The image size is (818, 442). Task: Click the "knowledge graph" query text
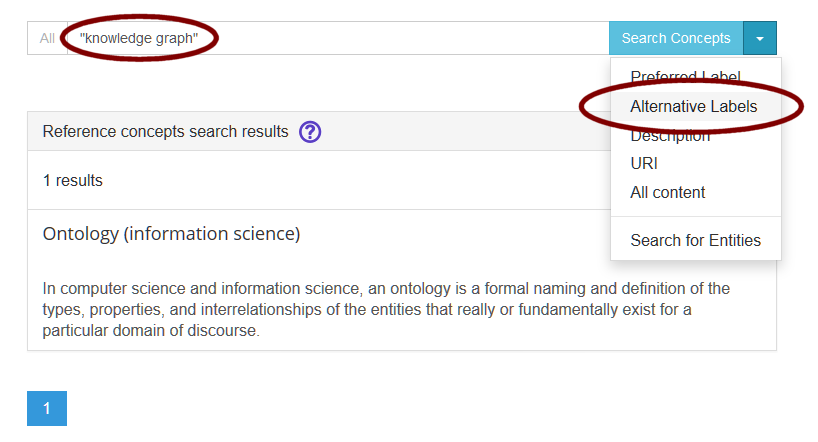[139, 38]
